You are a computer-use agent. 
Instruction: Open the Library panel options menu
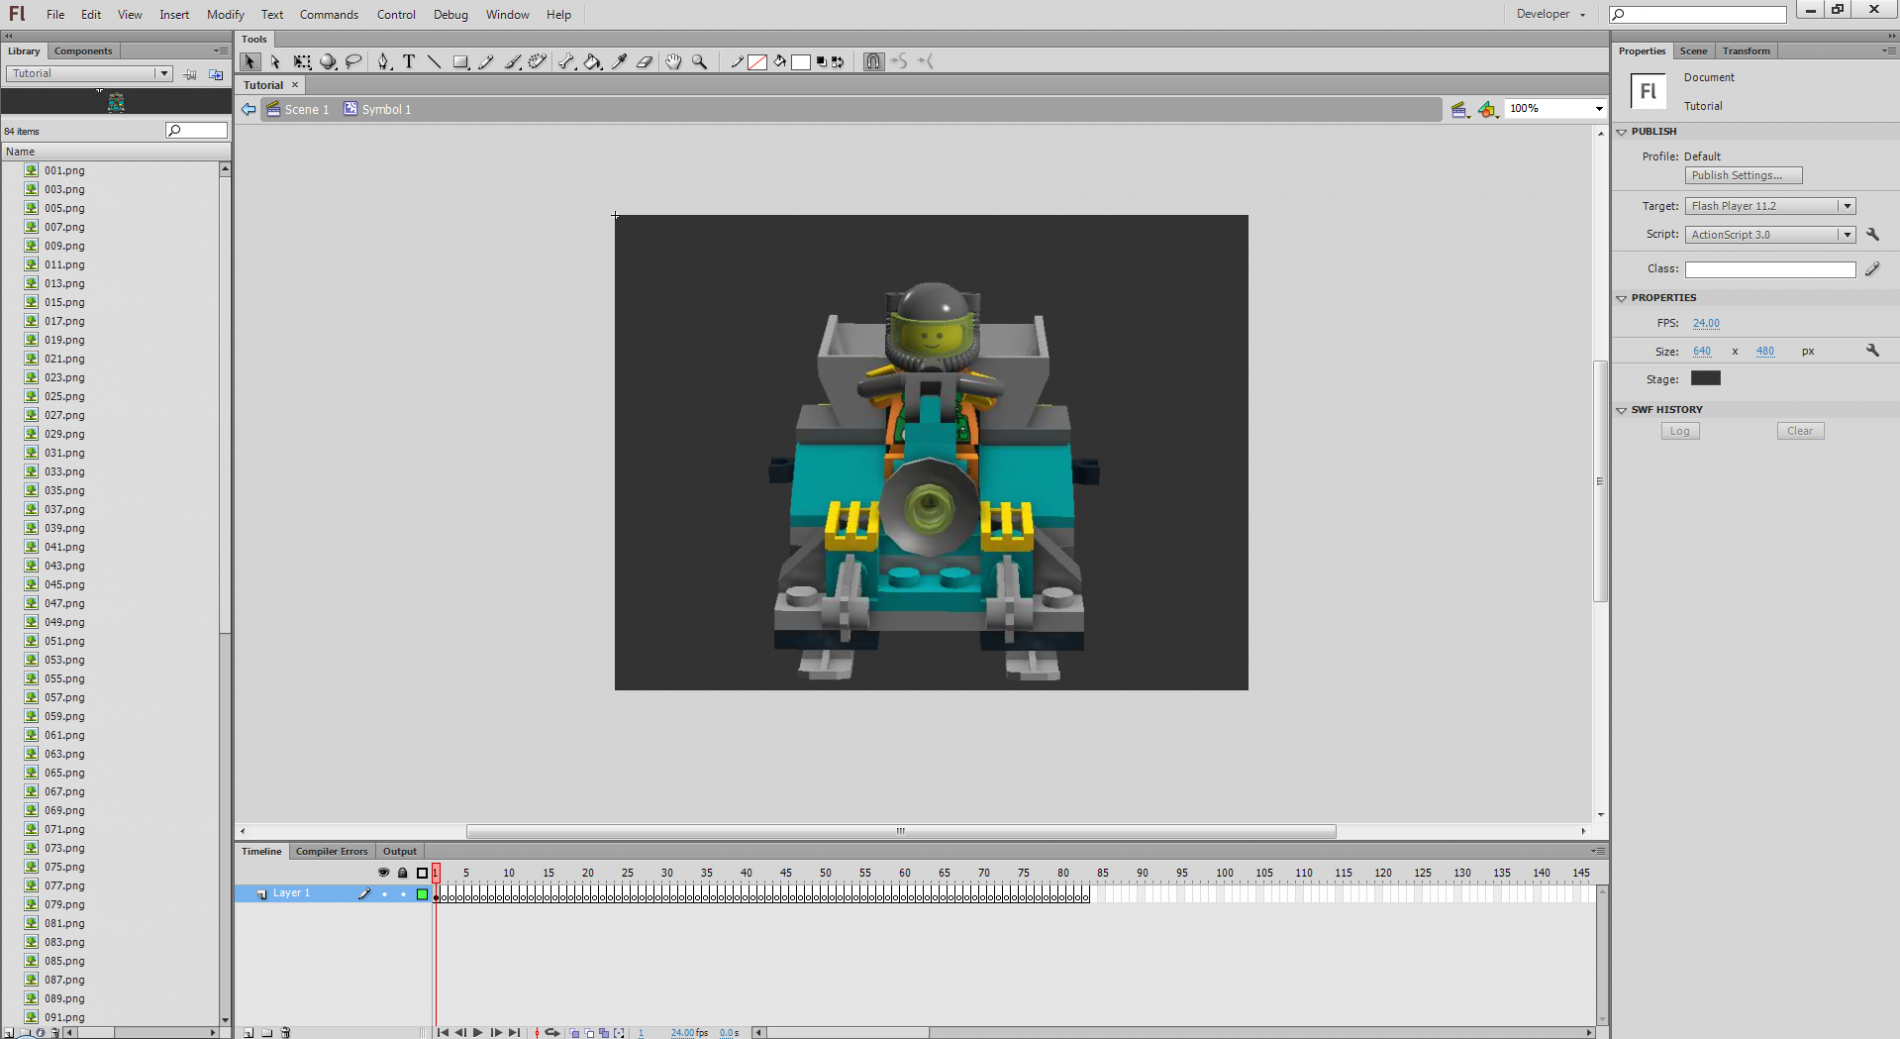point(220,50)
